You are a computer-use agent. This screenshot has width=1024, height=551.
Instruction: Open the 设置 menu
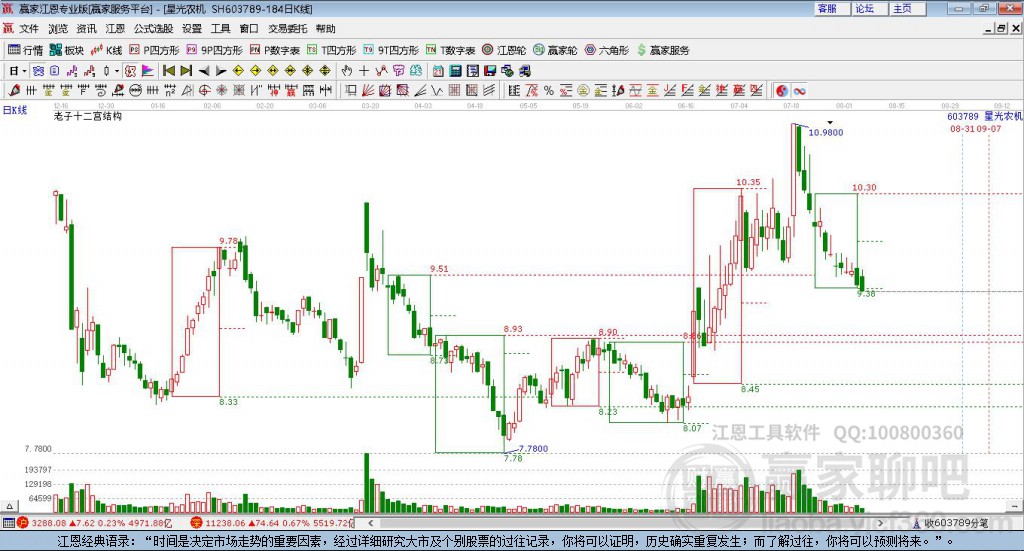(192, 29)
